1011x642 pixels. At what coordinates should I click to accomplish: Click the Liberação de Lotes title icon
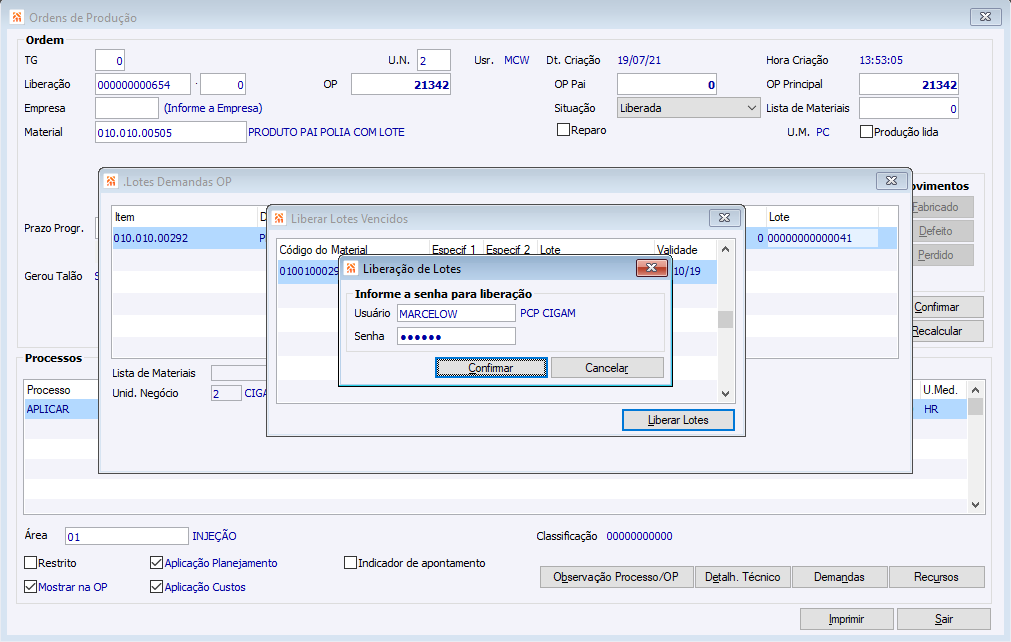pyautogui.click(x=351, y=268)
